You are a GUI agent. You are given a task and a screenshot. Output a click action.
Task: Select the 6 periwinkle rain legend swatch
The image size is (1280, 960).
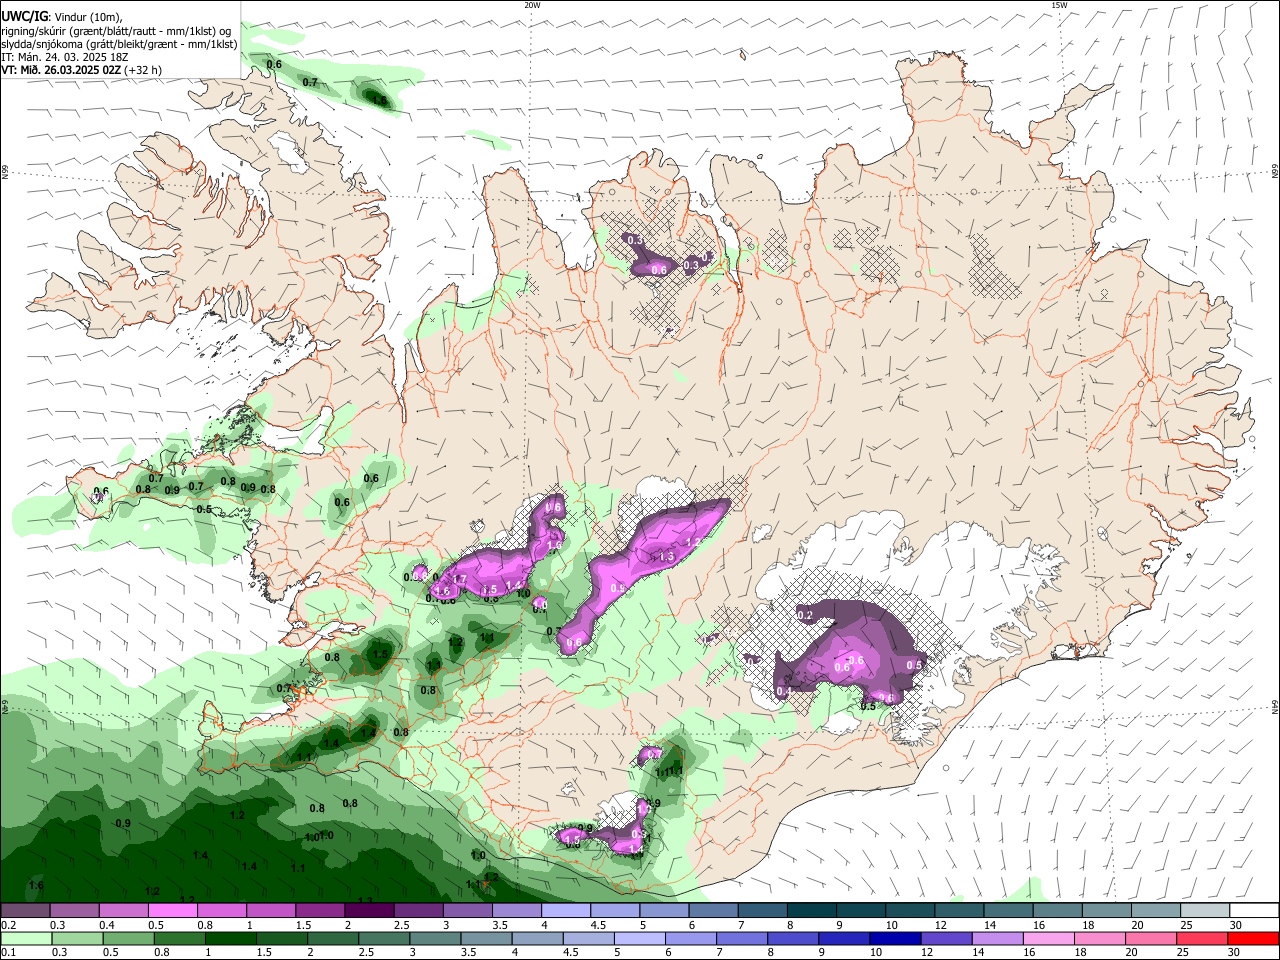coord(690,939)
